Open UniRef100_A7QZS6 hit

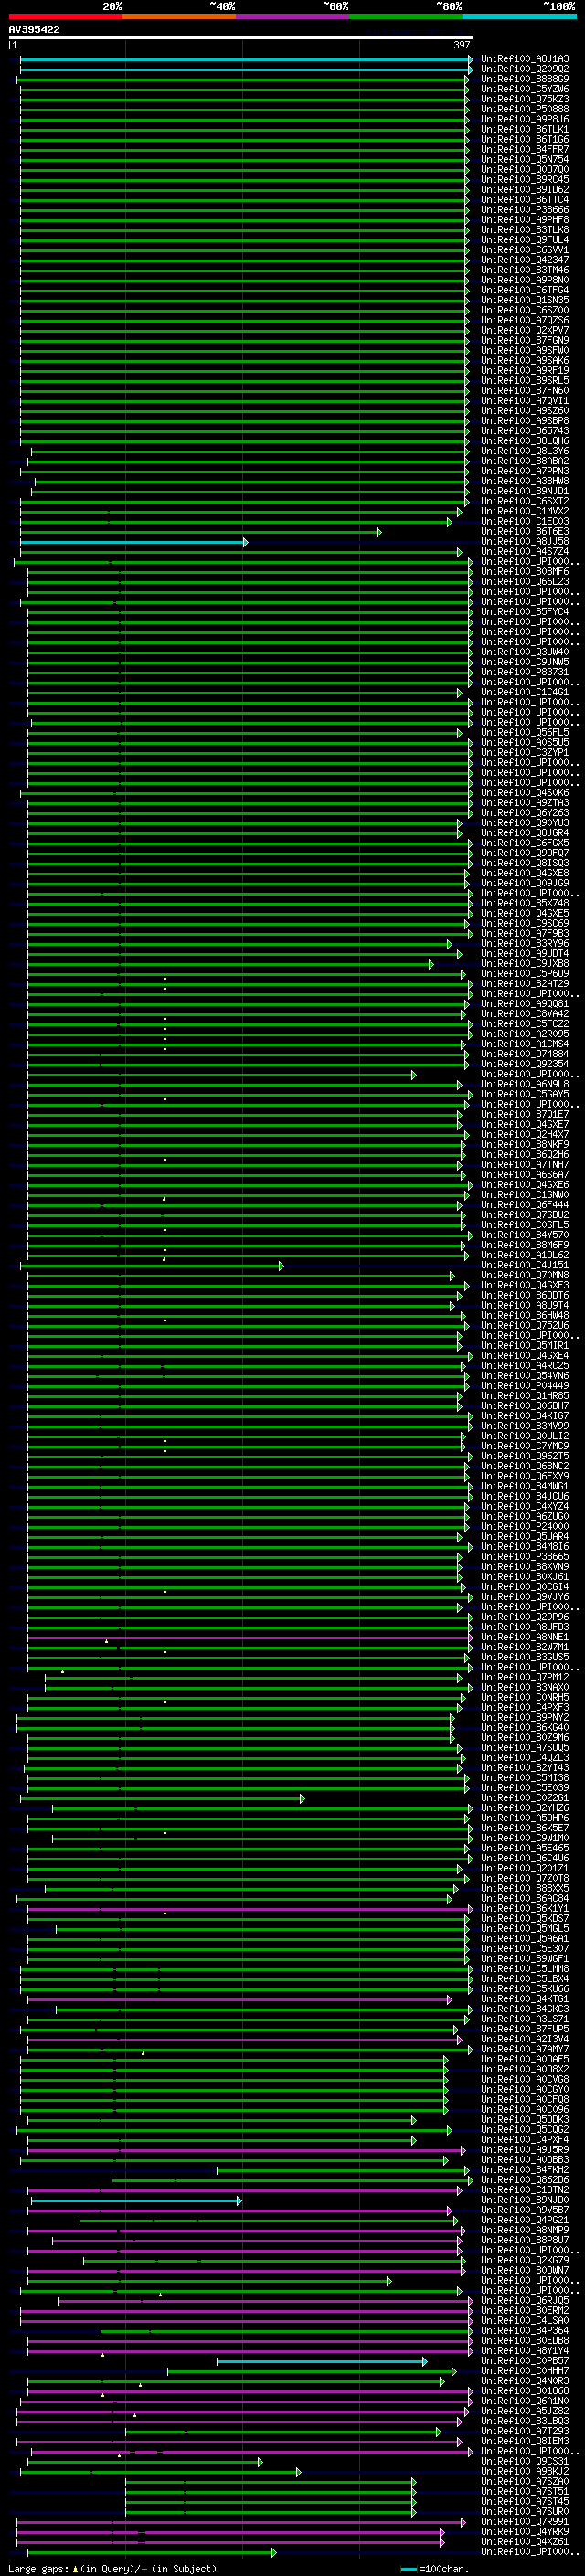coord(525,320)
